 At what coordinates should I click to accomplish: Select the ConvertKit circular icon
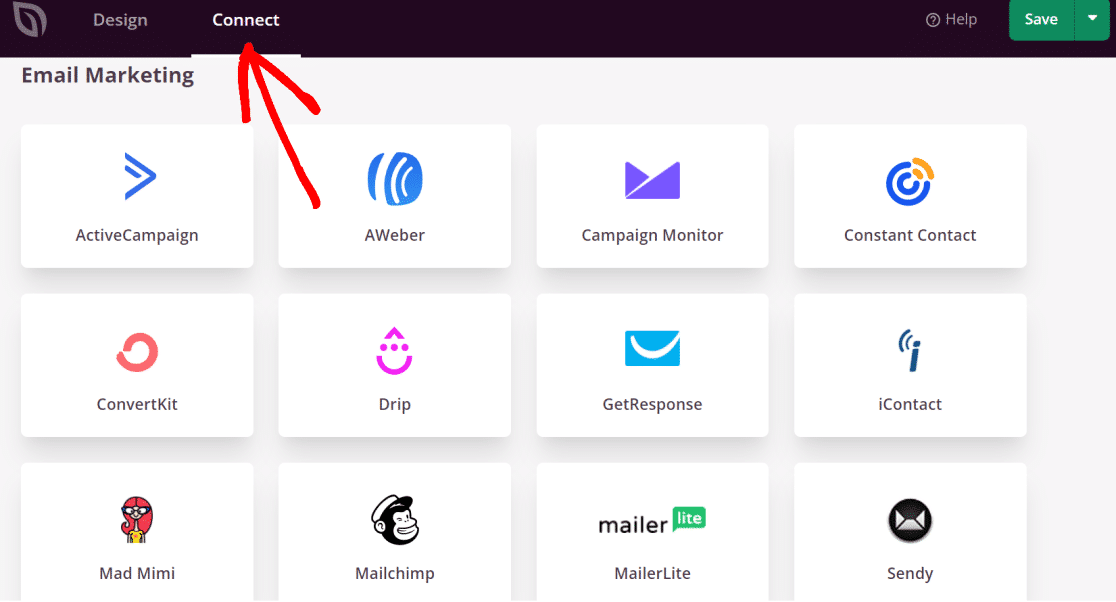[x=136, y=351]
